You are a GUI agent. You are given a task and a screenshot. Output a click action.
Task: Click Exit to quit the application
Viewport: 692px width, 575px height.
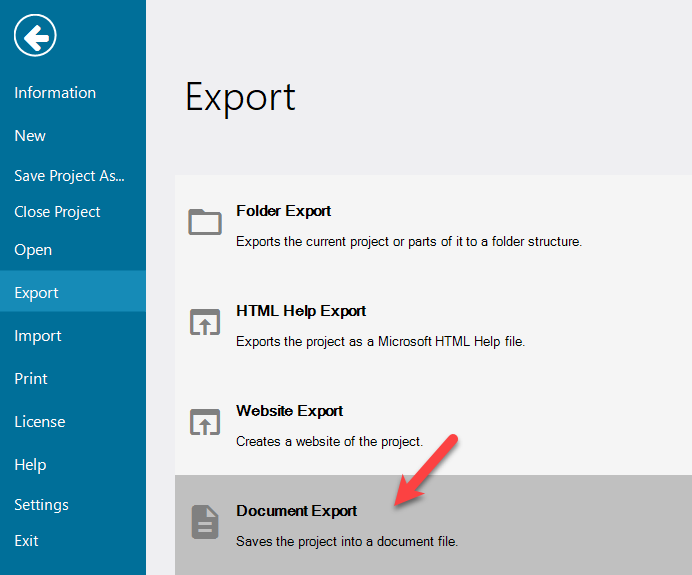(x=26, y=541)
